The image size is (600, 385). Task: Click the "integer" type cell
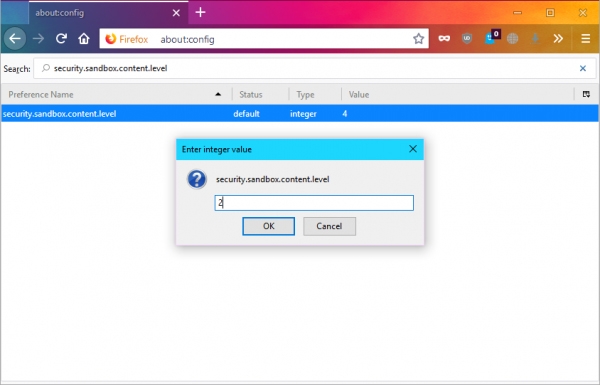303,114
